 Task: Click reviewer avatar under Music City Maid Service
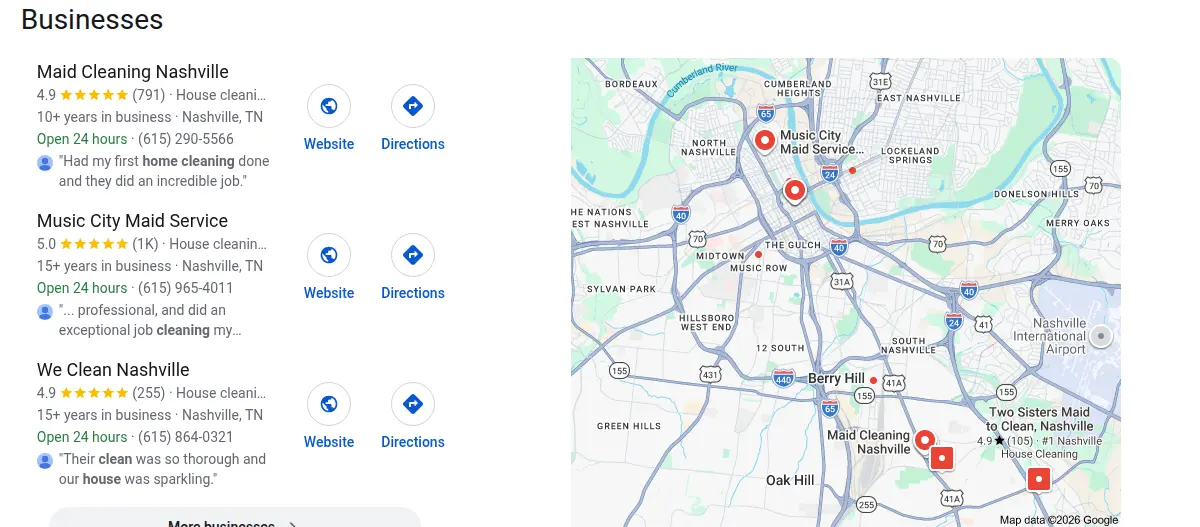coord(45,312)
